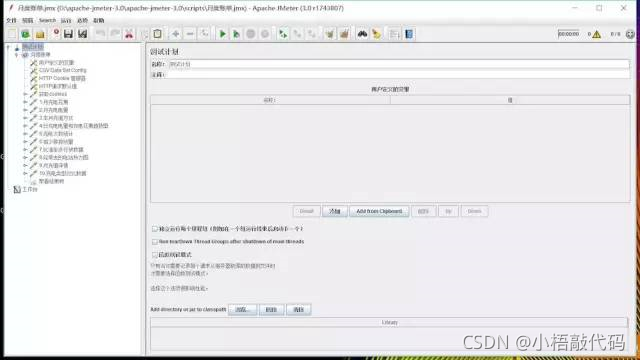The width and height of the screenshot is (640, 360).
Task: Collapse the thread group node under test plan
Action: [x=16, y=55]
